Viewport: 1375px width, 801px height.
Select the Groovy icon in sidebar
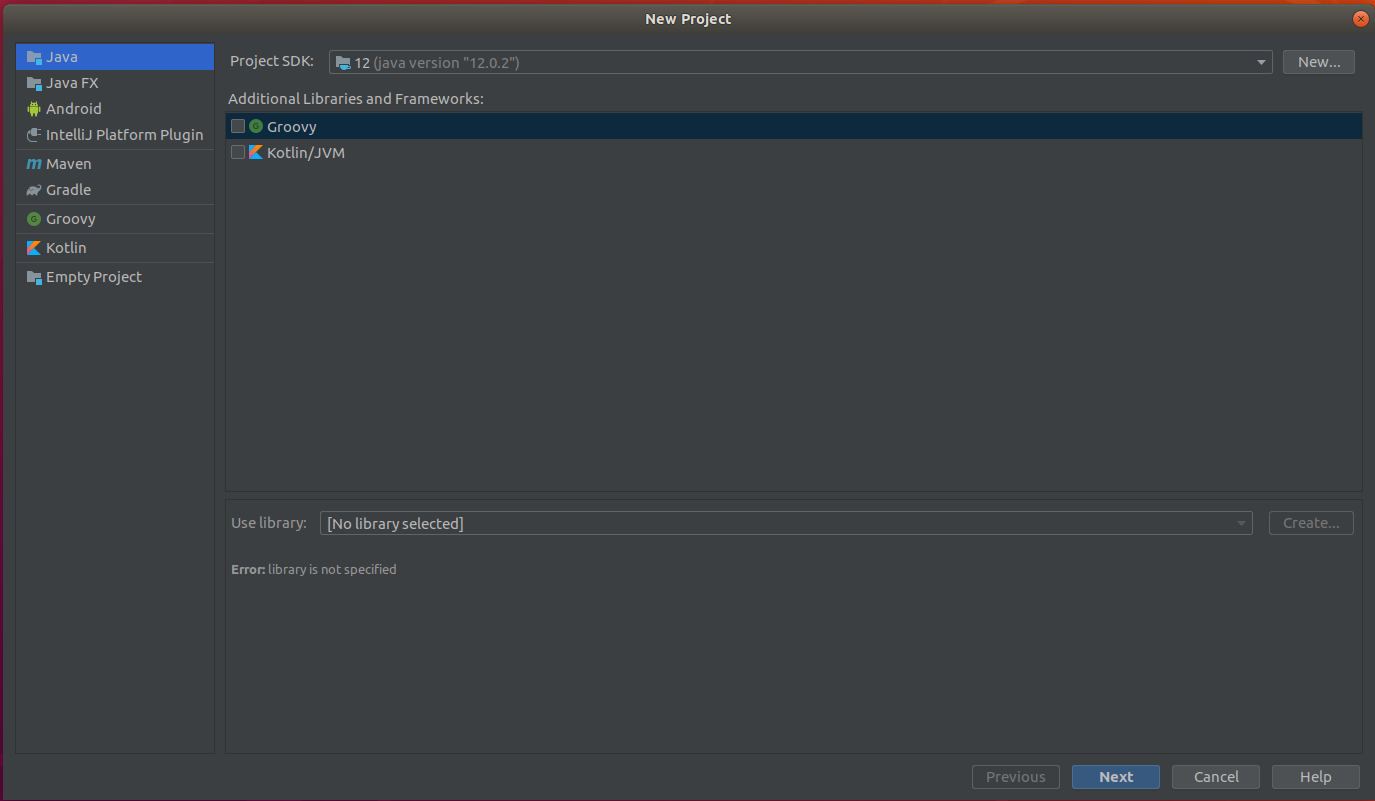(x=34, y=219)
